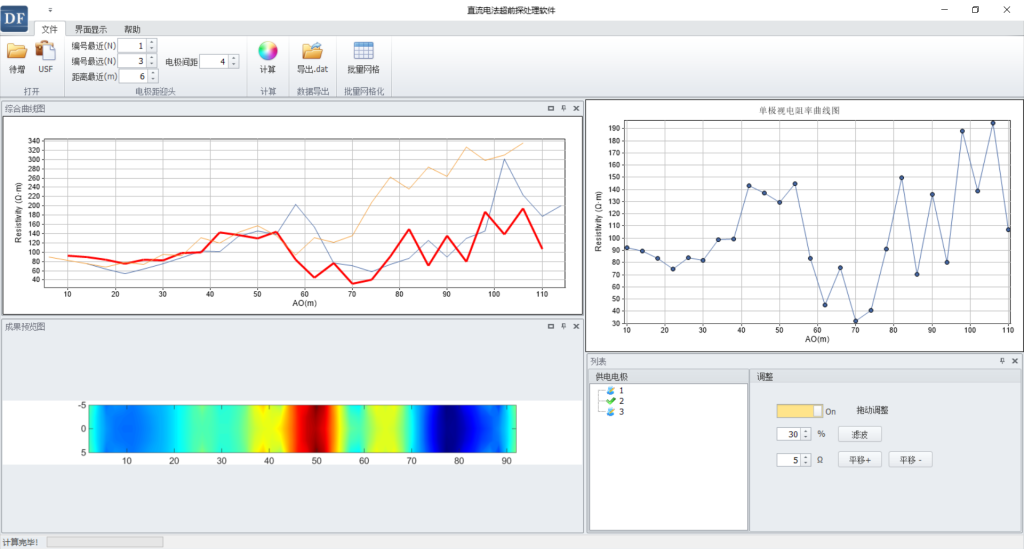Select electrode 3 in 供电电极 tree
Viewport: 1024px width, 549px height.
coord(615,412)
